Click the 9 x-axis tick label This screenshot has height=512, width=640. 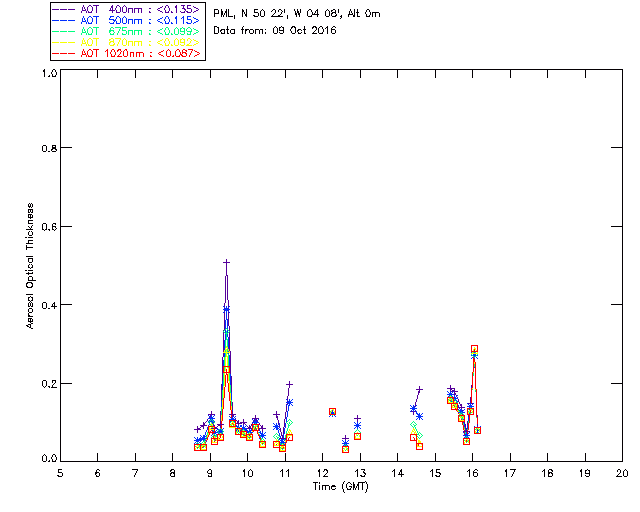point(210,473)
